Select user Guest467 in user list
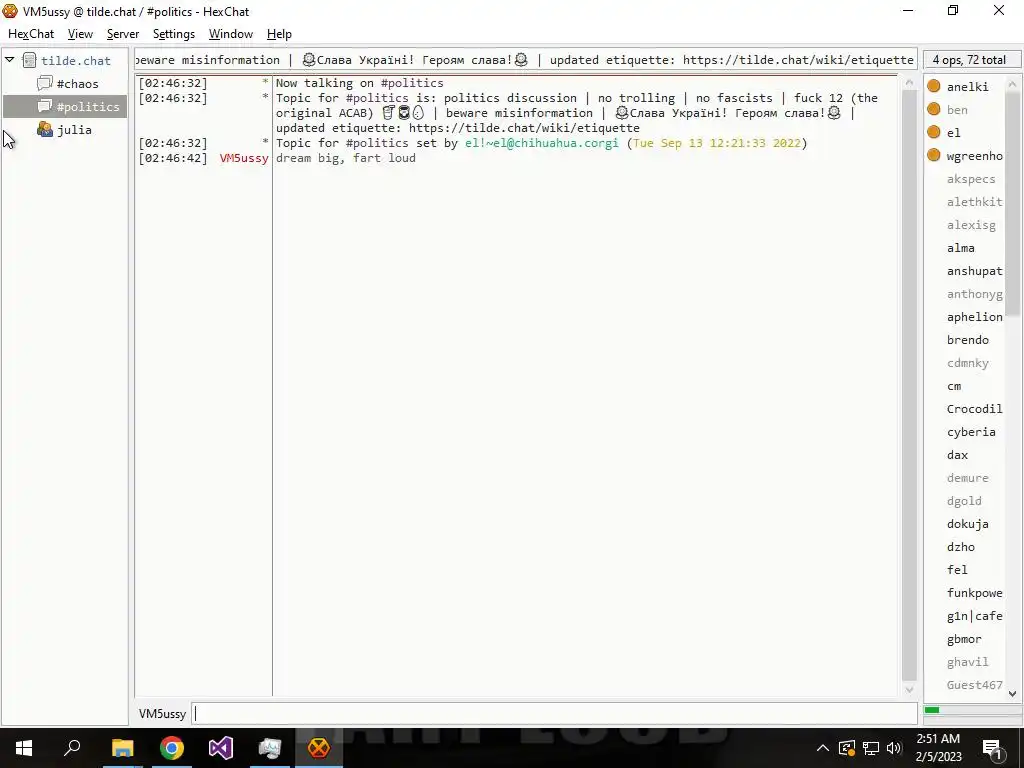This screenshot has width=1024, height=768. point(974,684)
